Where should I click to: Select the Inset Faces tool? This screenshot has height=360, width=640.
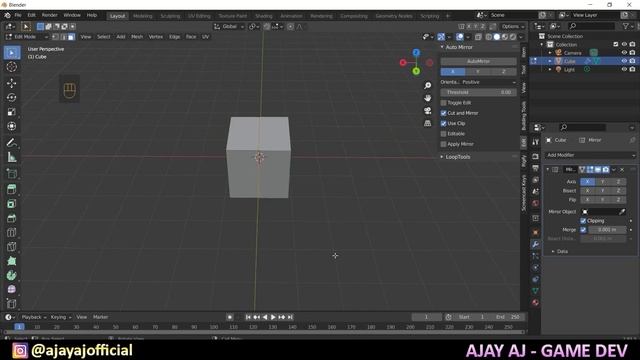click(x=11, y=203)
